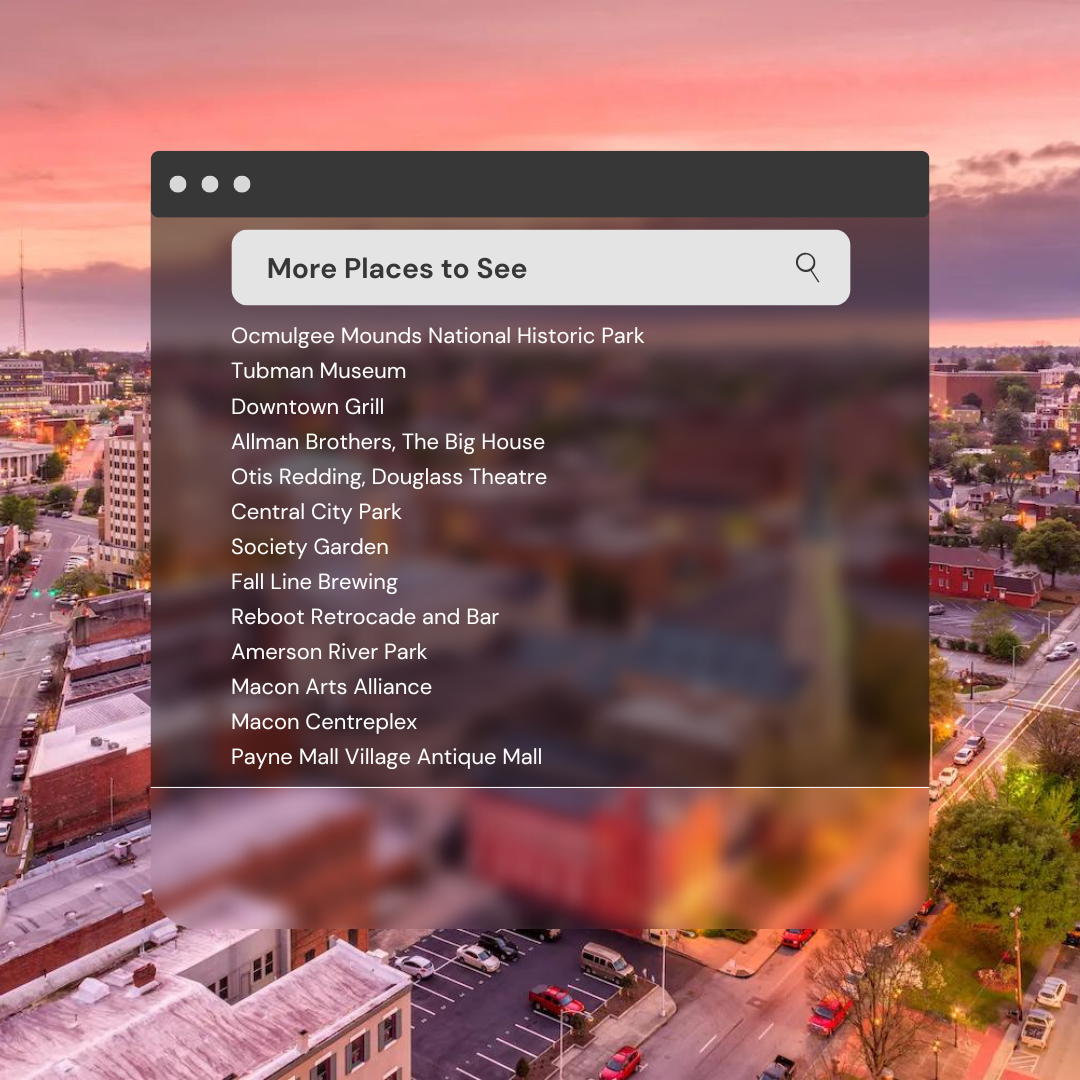Choose Amerson River Park

tap(329, 652)
